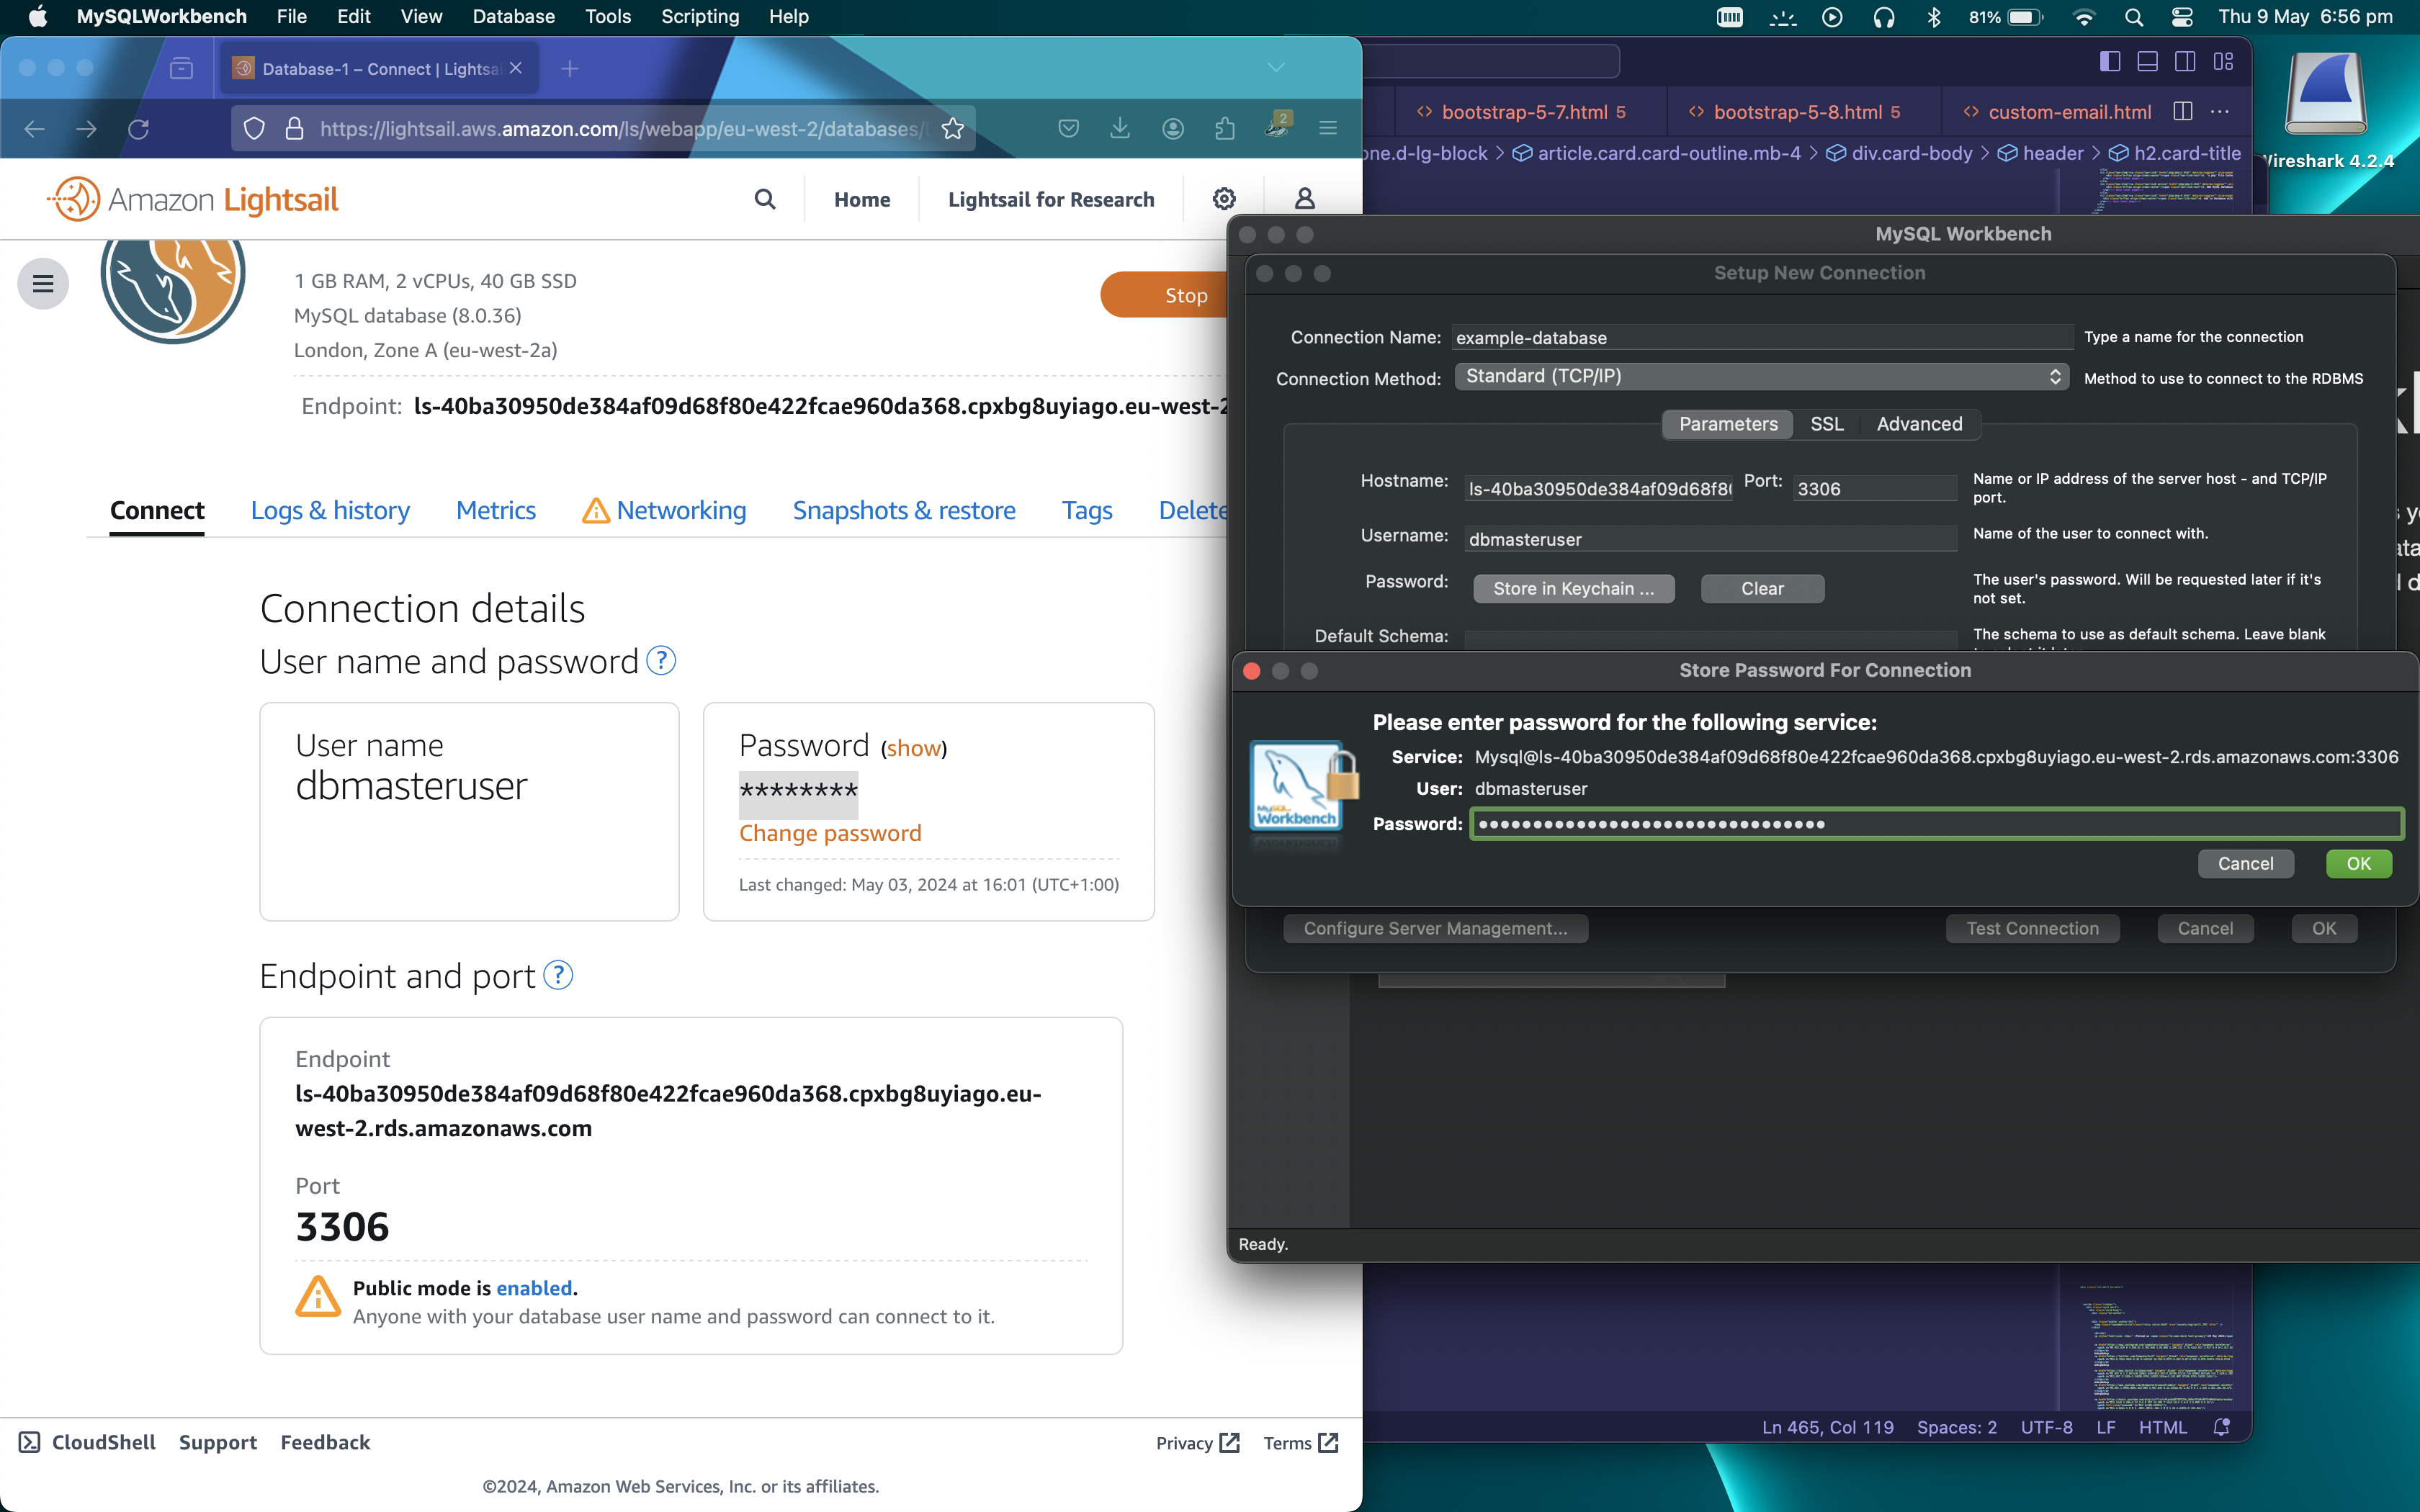The image size is (2420, 1512).
Task: Open Lightsail settings gear icon
Action: click(1224, 199)
